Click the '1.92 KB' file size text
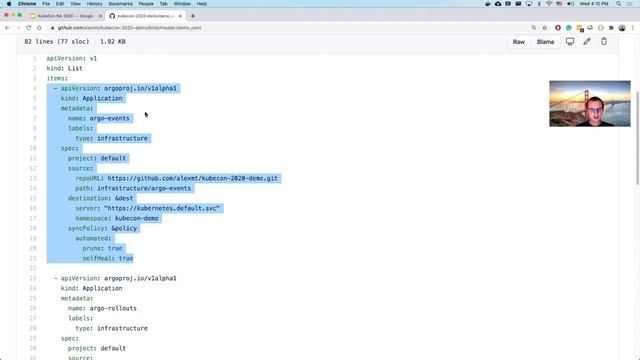640x360 pixels. [113, 42]
